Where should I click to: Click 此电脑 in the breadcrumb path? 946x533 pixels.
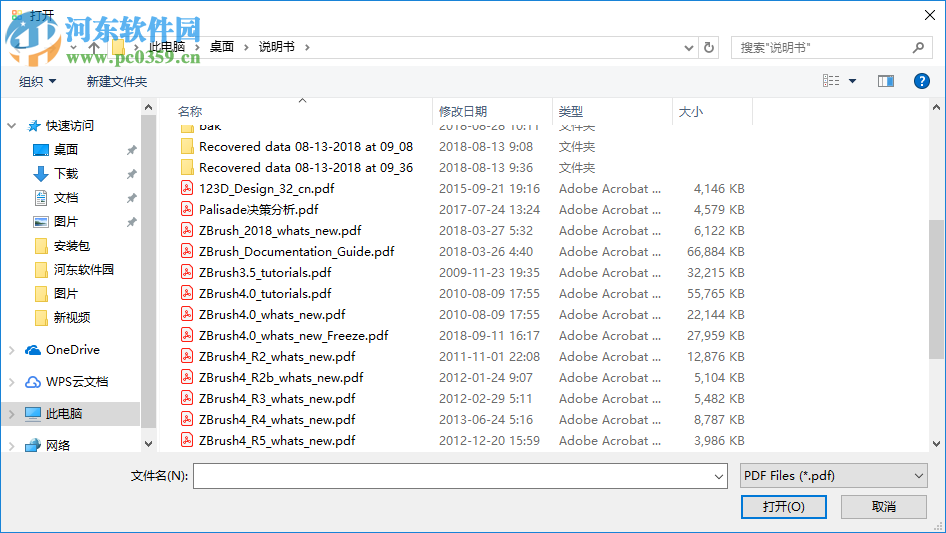pyautogui.click(x=167, y=46)
